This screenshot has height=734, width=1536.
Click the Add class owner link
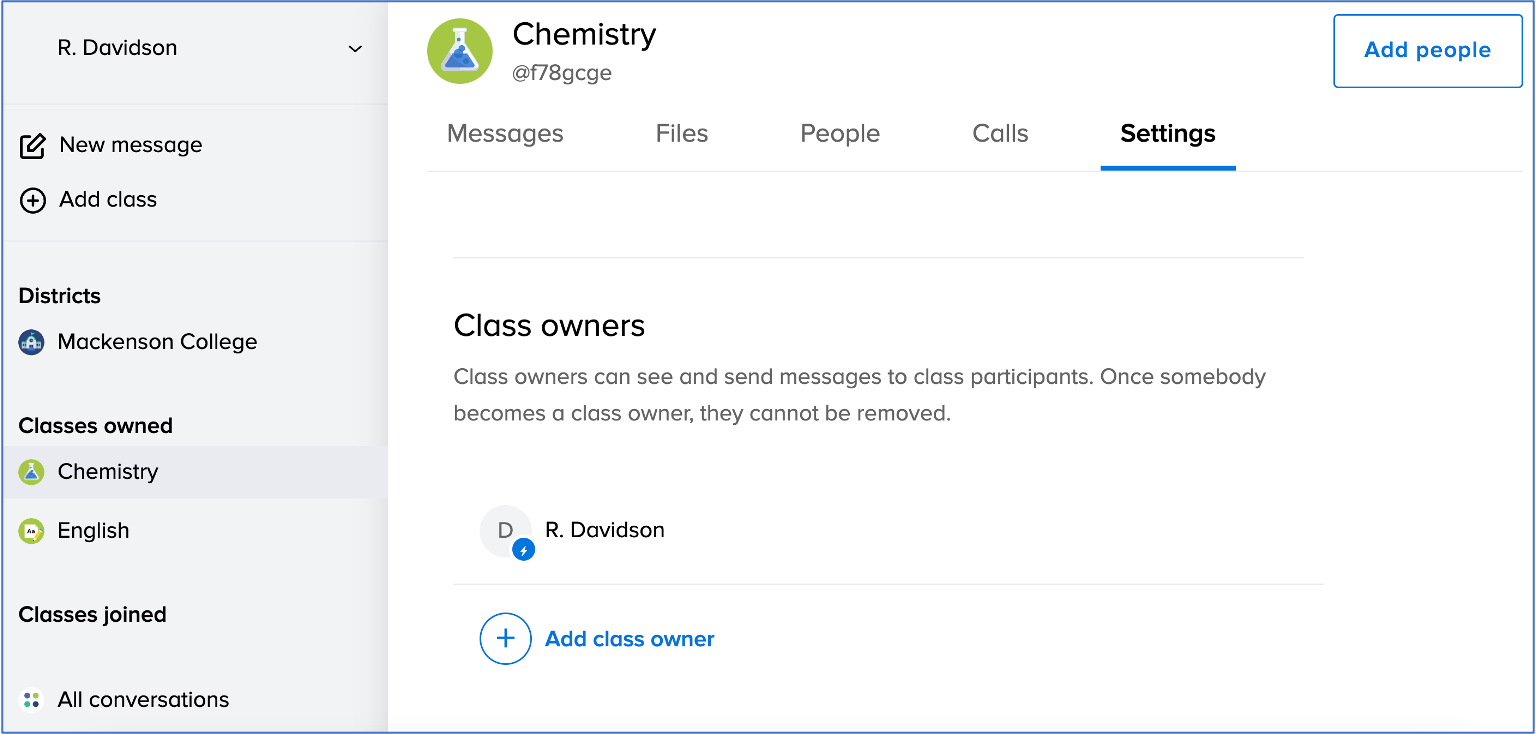click(x=629, y=640)
